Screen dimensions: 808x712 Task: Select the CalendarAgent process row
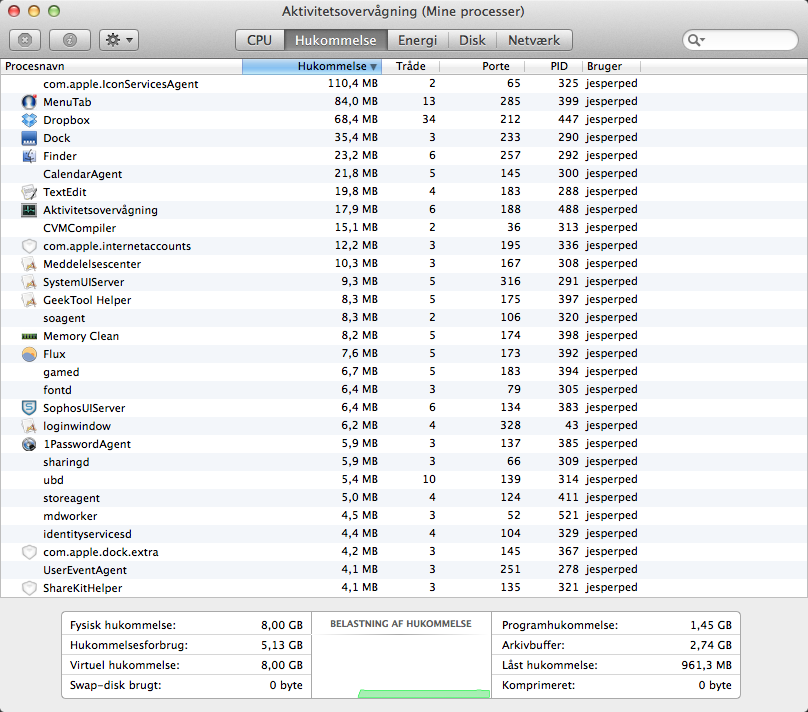[404, 174]
